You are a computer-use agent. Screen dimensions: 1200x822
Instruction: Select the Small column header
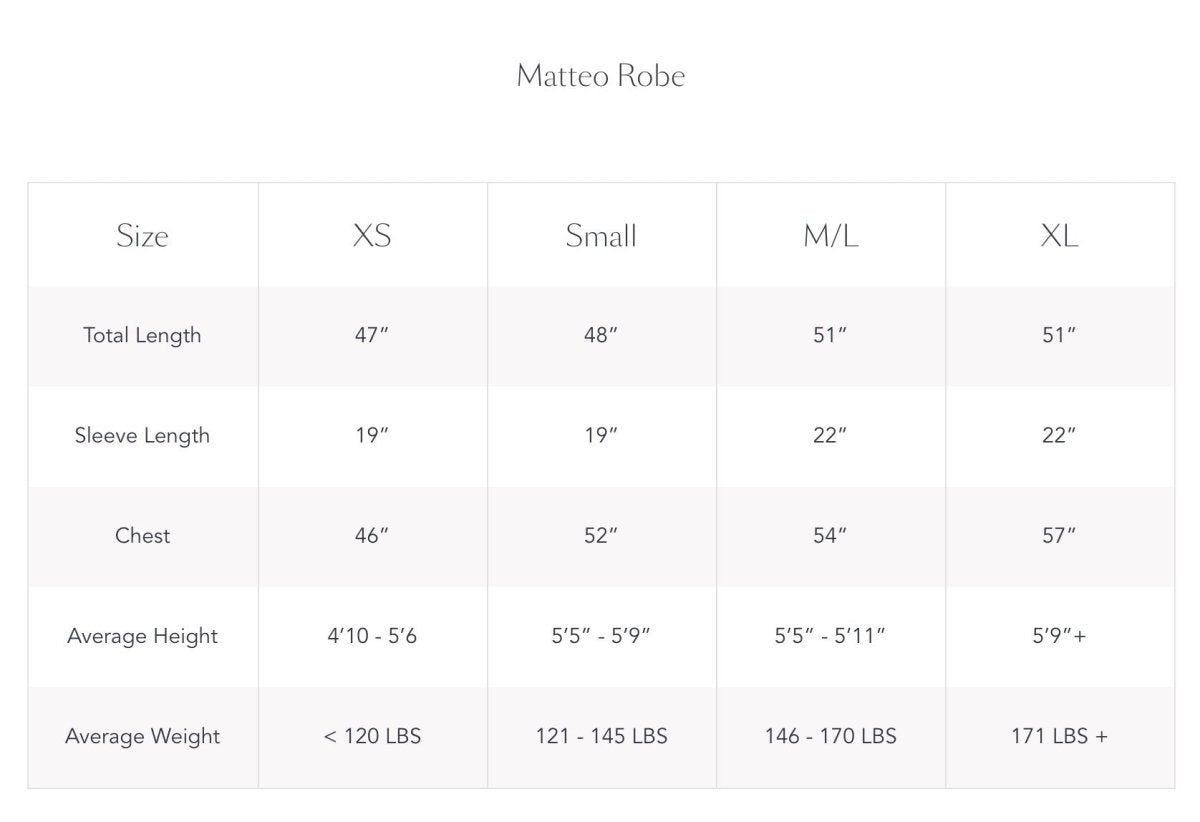click(601, 236)
